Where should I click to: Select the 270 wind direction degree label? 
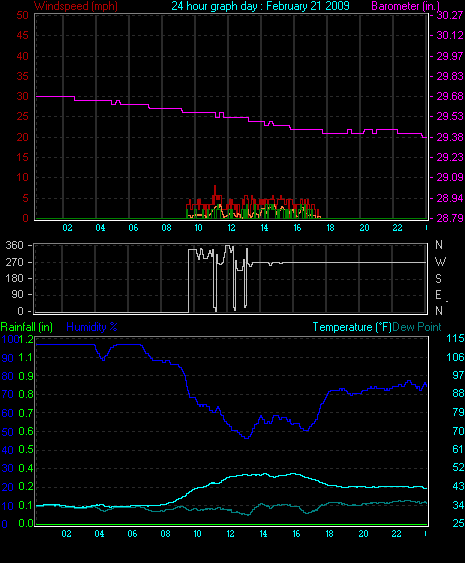(x=14, y=262)
